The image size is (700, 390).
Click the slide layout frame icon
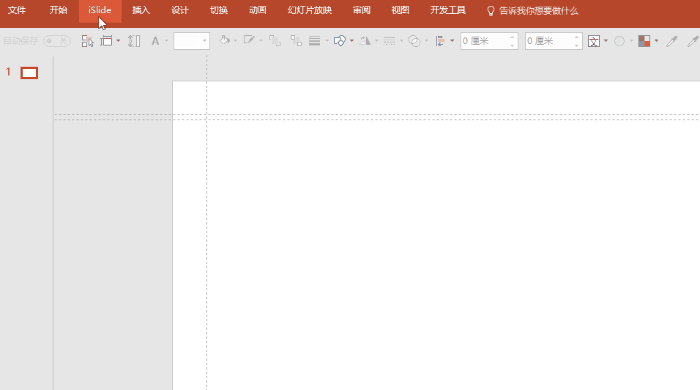coord(106,41)
